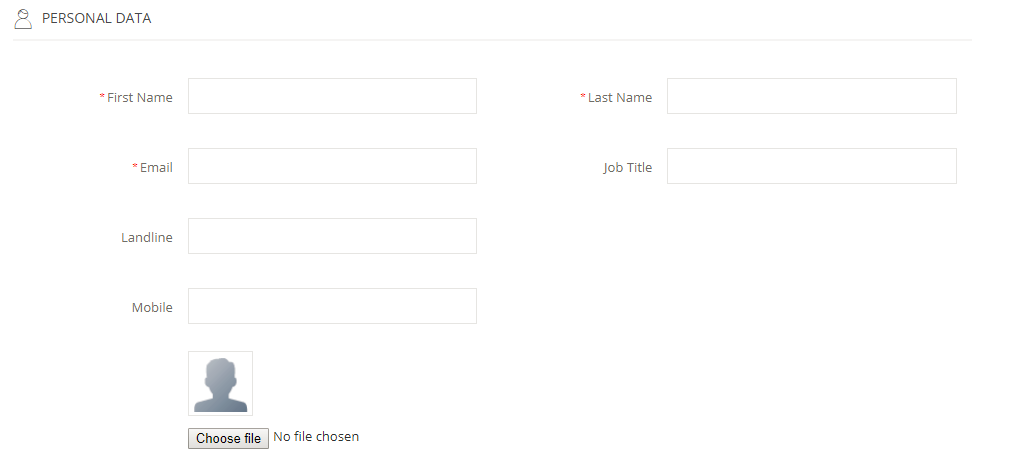Click the First Name label text

click(x=140, y=97)
